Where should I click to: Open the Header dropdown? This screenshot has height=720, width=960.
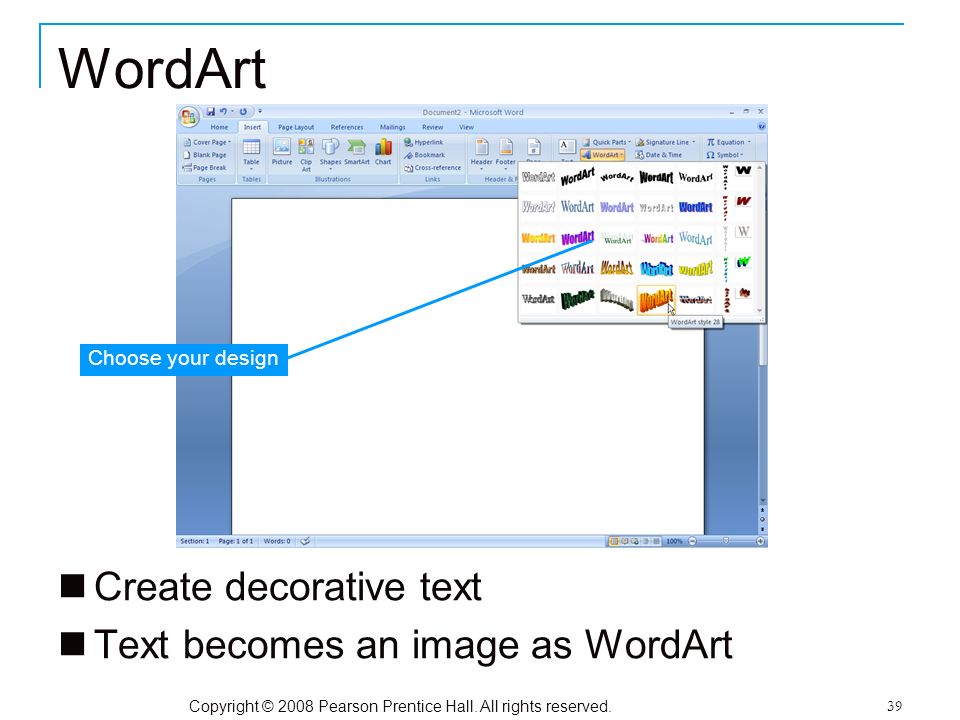481,153
